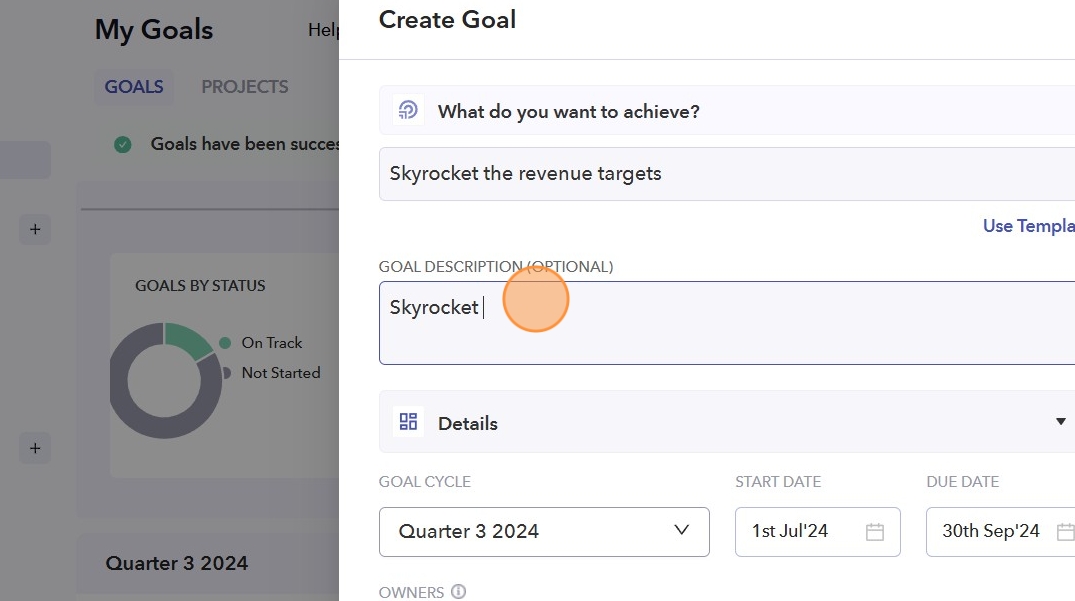Open the Help link in the header
1075x601 pixels.
(324, 30)
